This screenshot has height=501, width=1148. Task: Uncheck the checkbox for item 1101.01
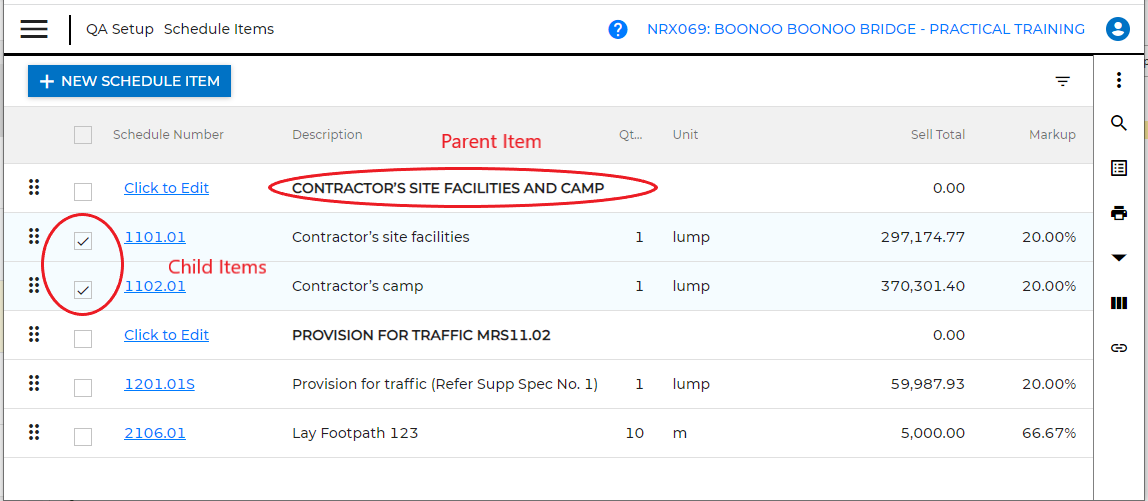83,241
